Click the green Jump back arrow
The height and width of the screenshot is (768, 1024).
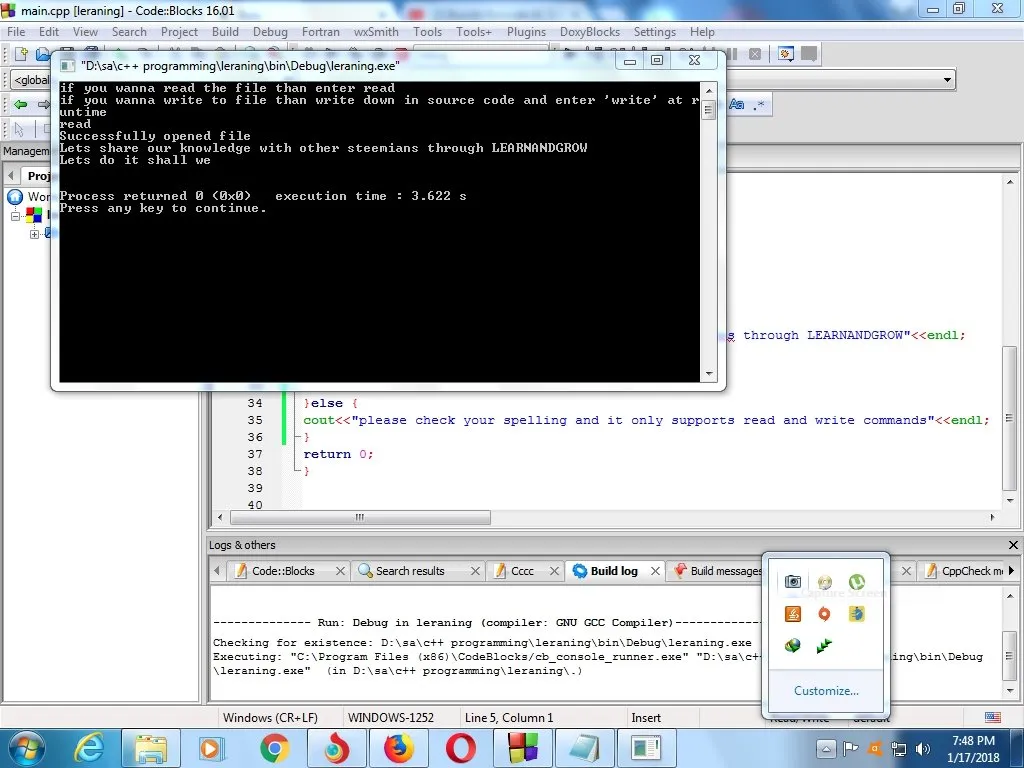pos(21,104)
